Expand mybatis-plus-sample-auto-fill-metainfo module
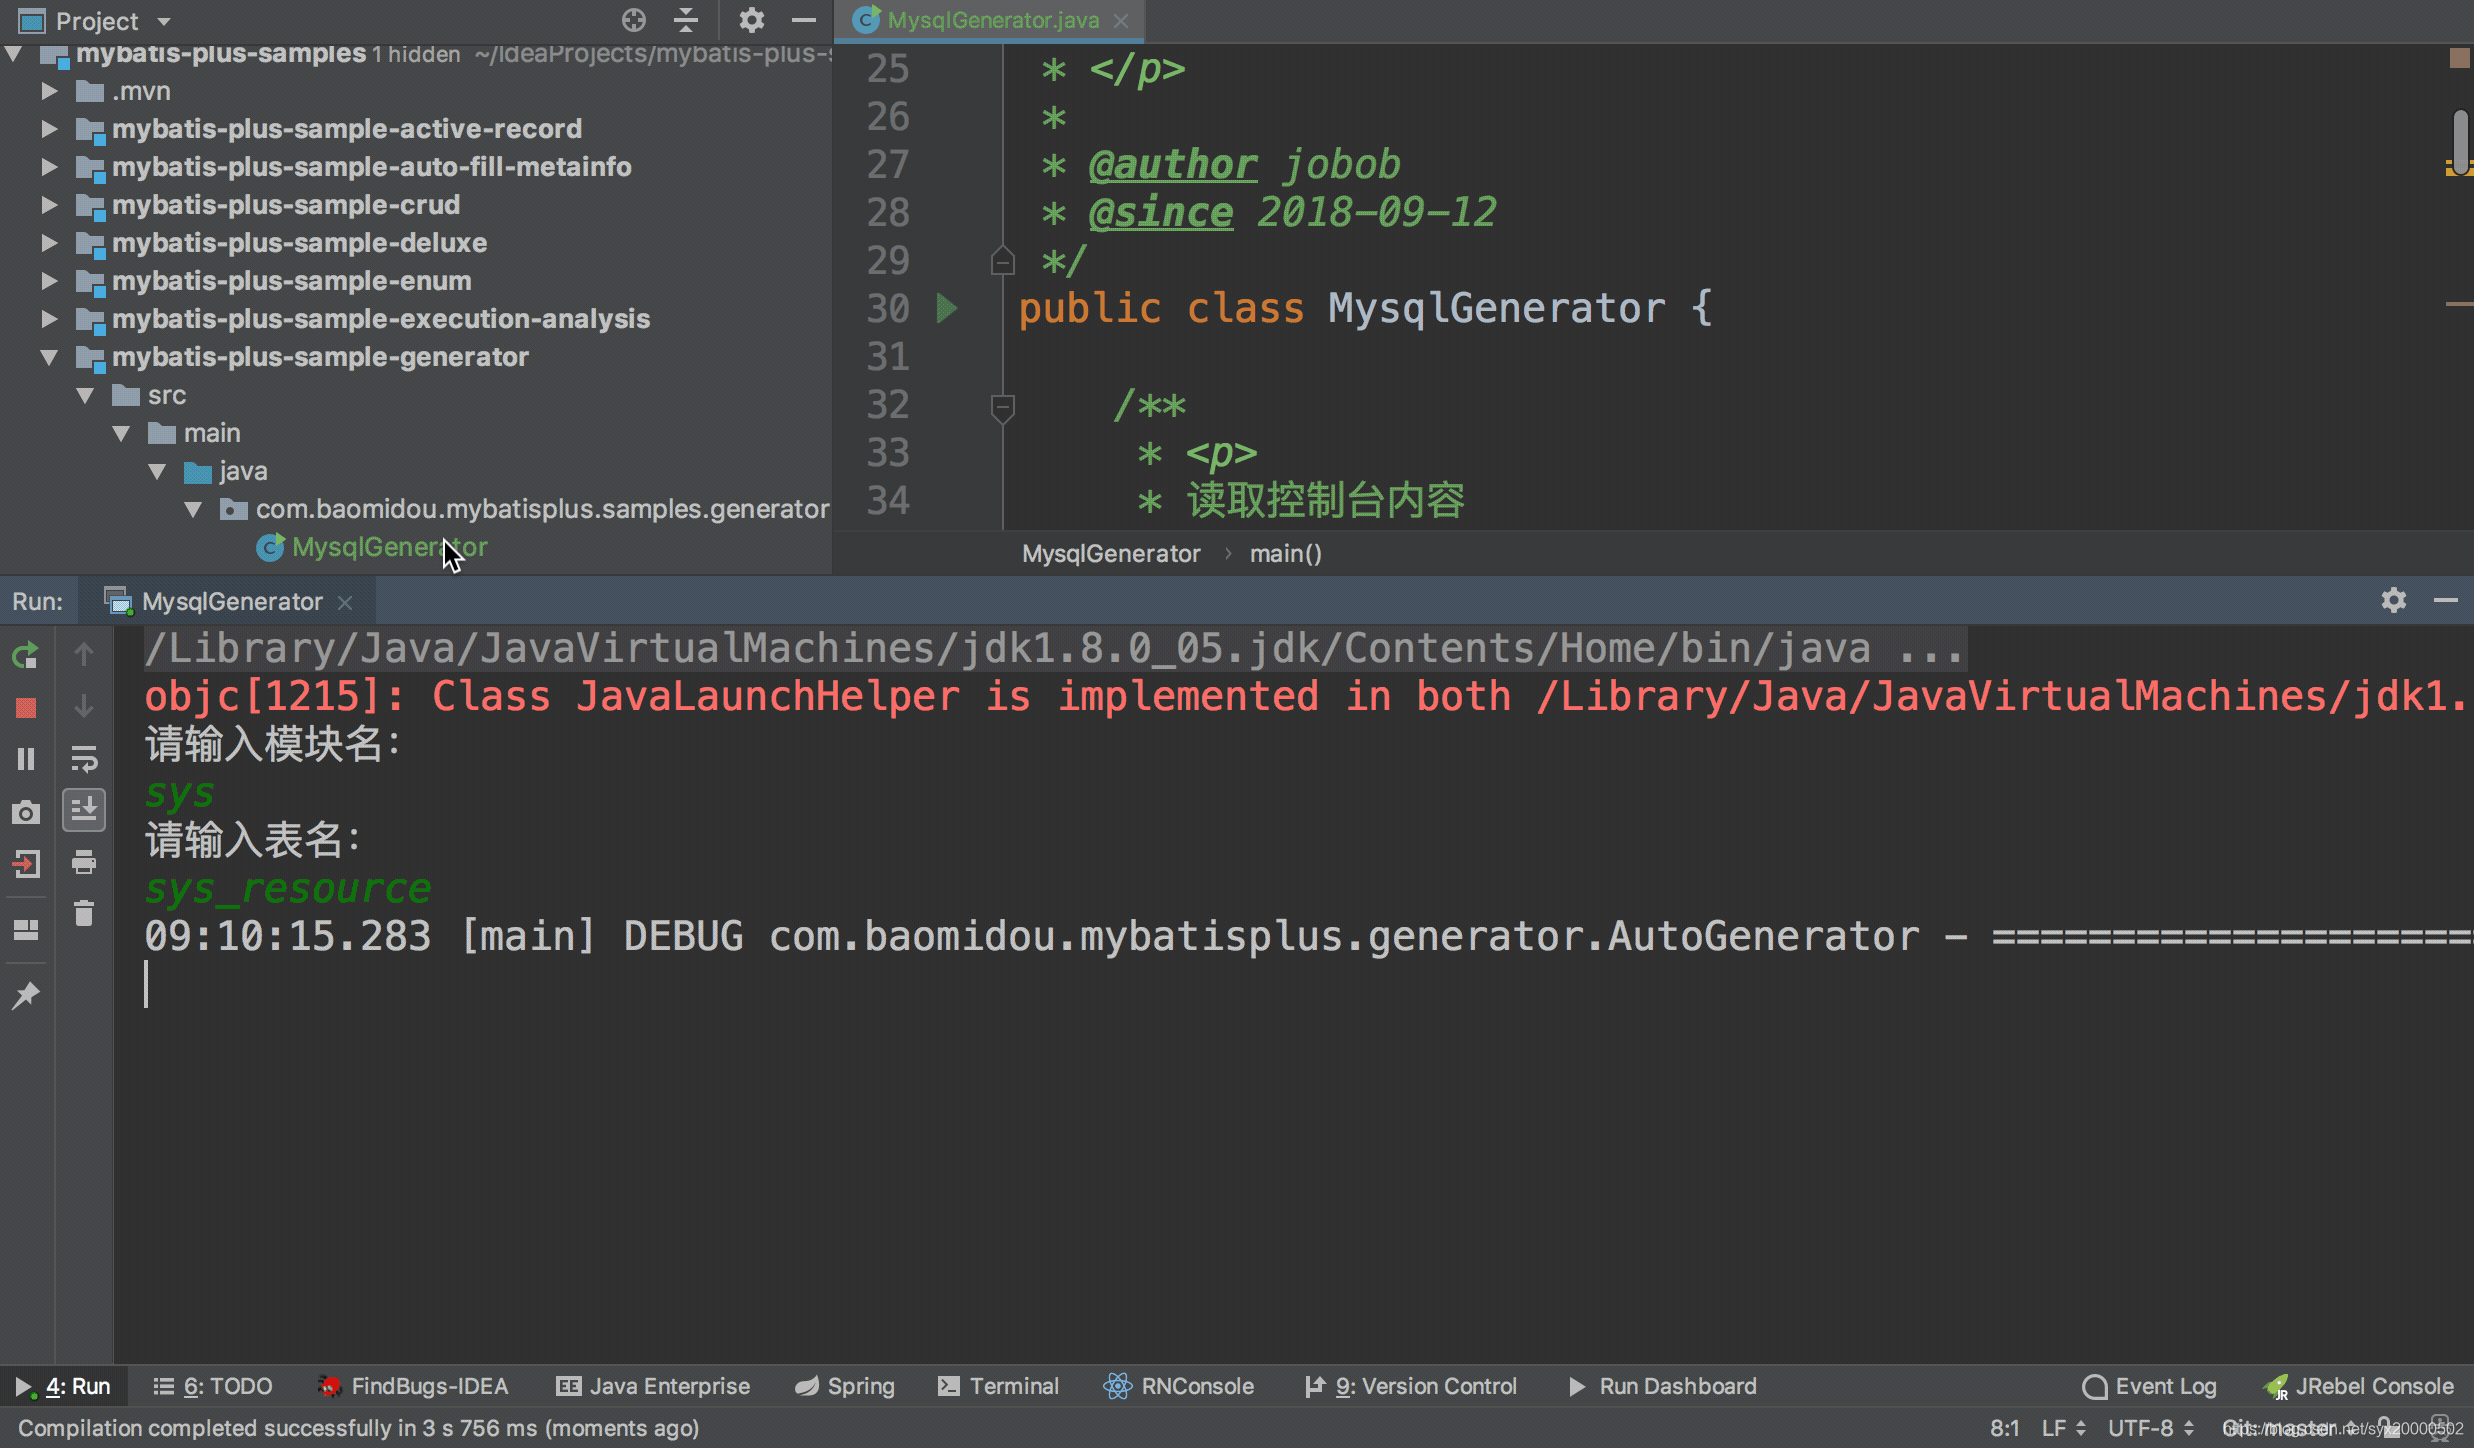This screenshot has width=2474, height=1448. pos(49,167)
